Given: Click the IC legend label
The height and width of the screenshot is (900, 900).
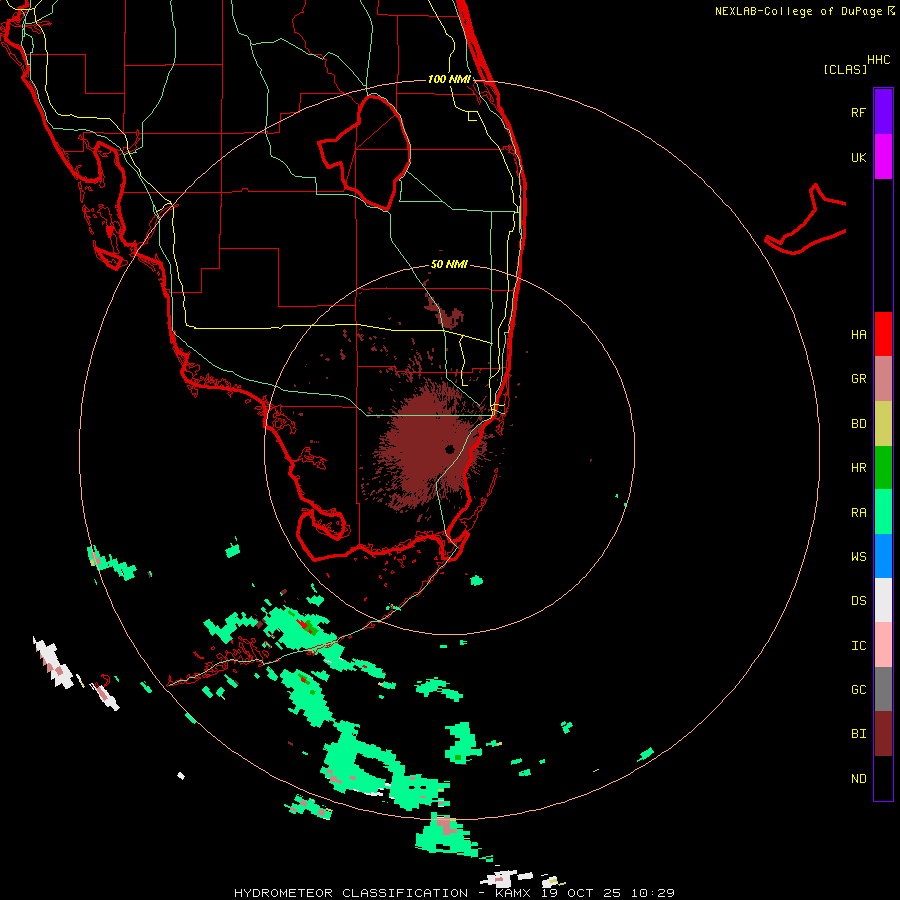Looking at the screenshot, I should (x=858, y=646).
